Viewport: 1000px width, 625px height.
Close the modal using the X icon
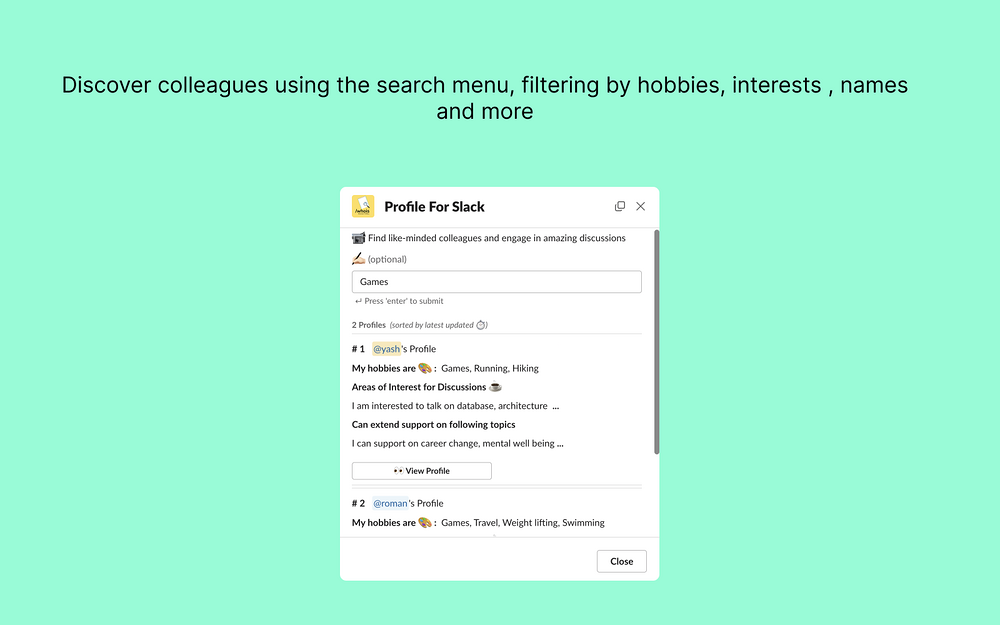coord(640,206)
